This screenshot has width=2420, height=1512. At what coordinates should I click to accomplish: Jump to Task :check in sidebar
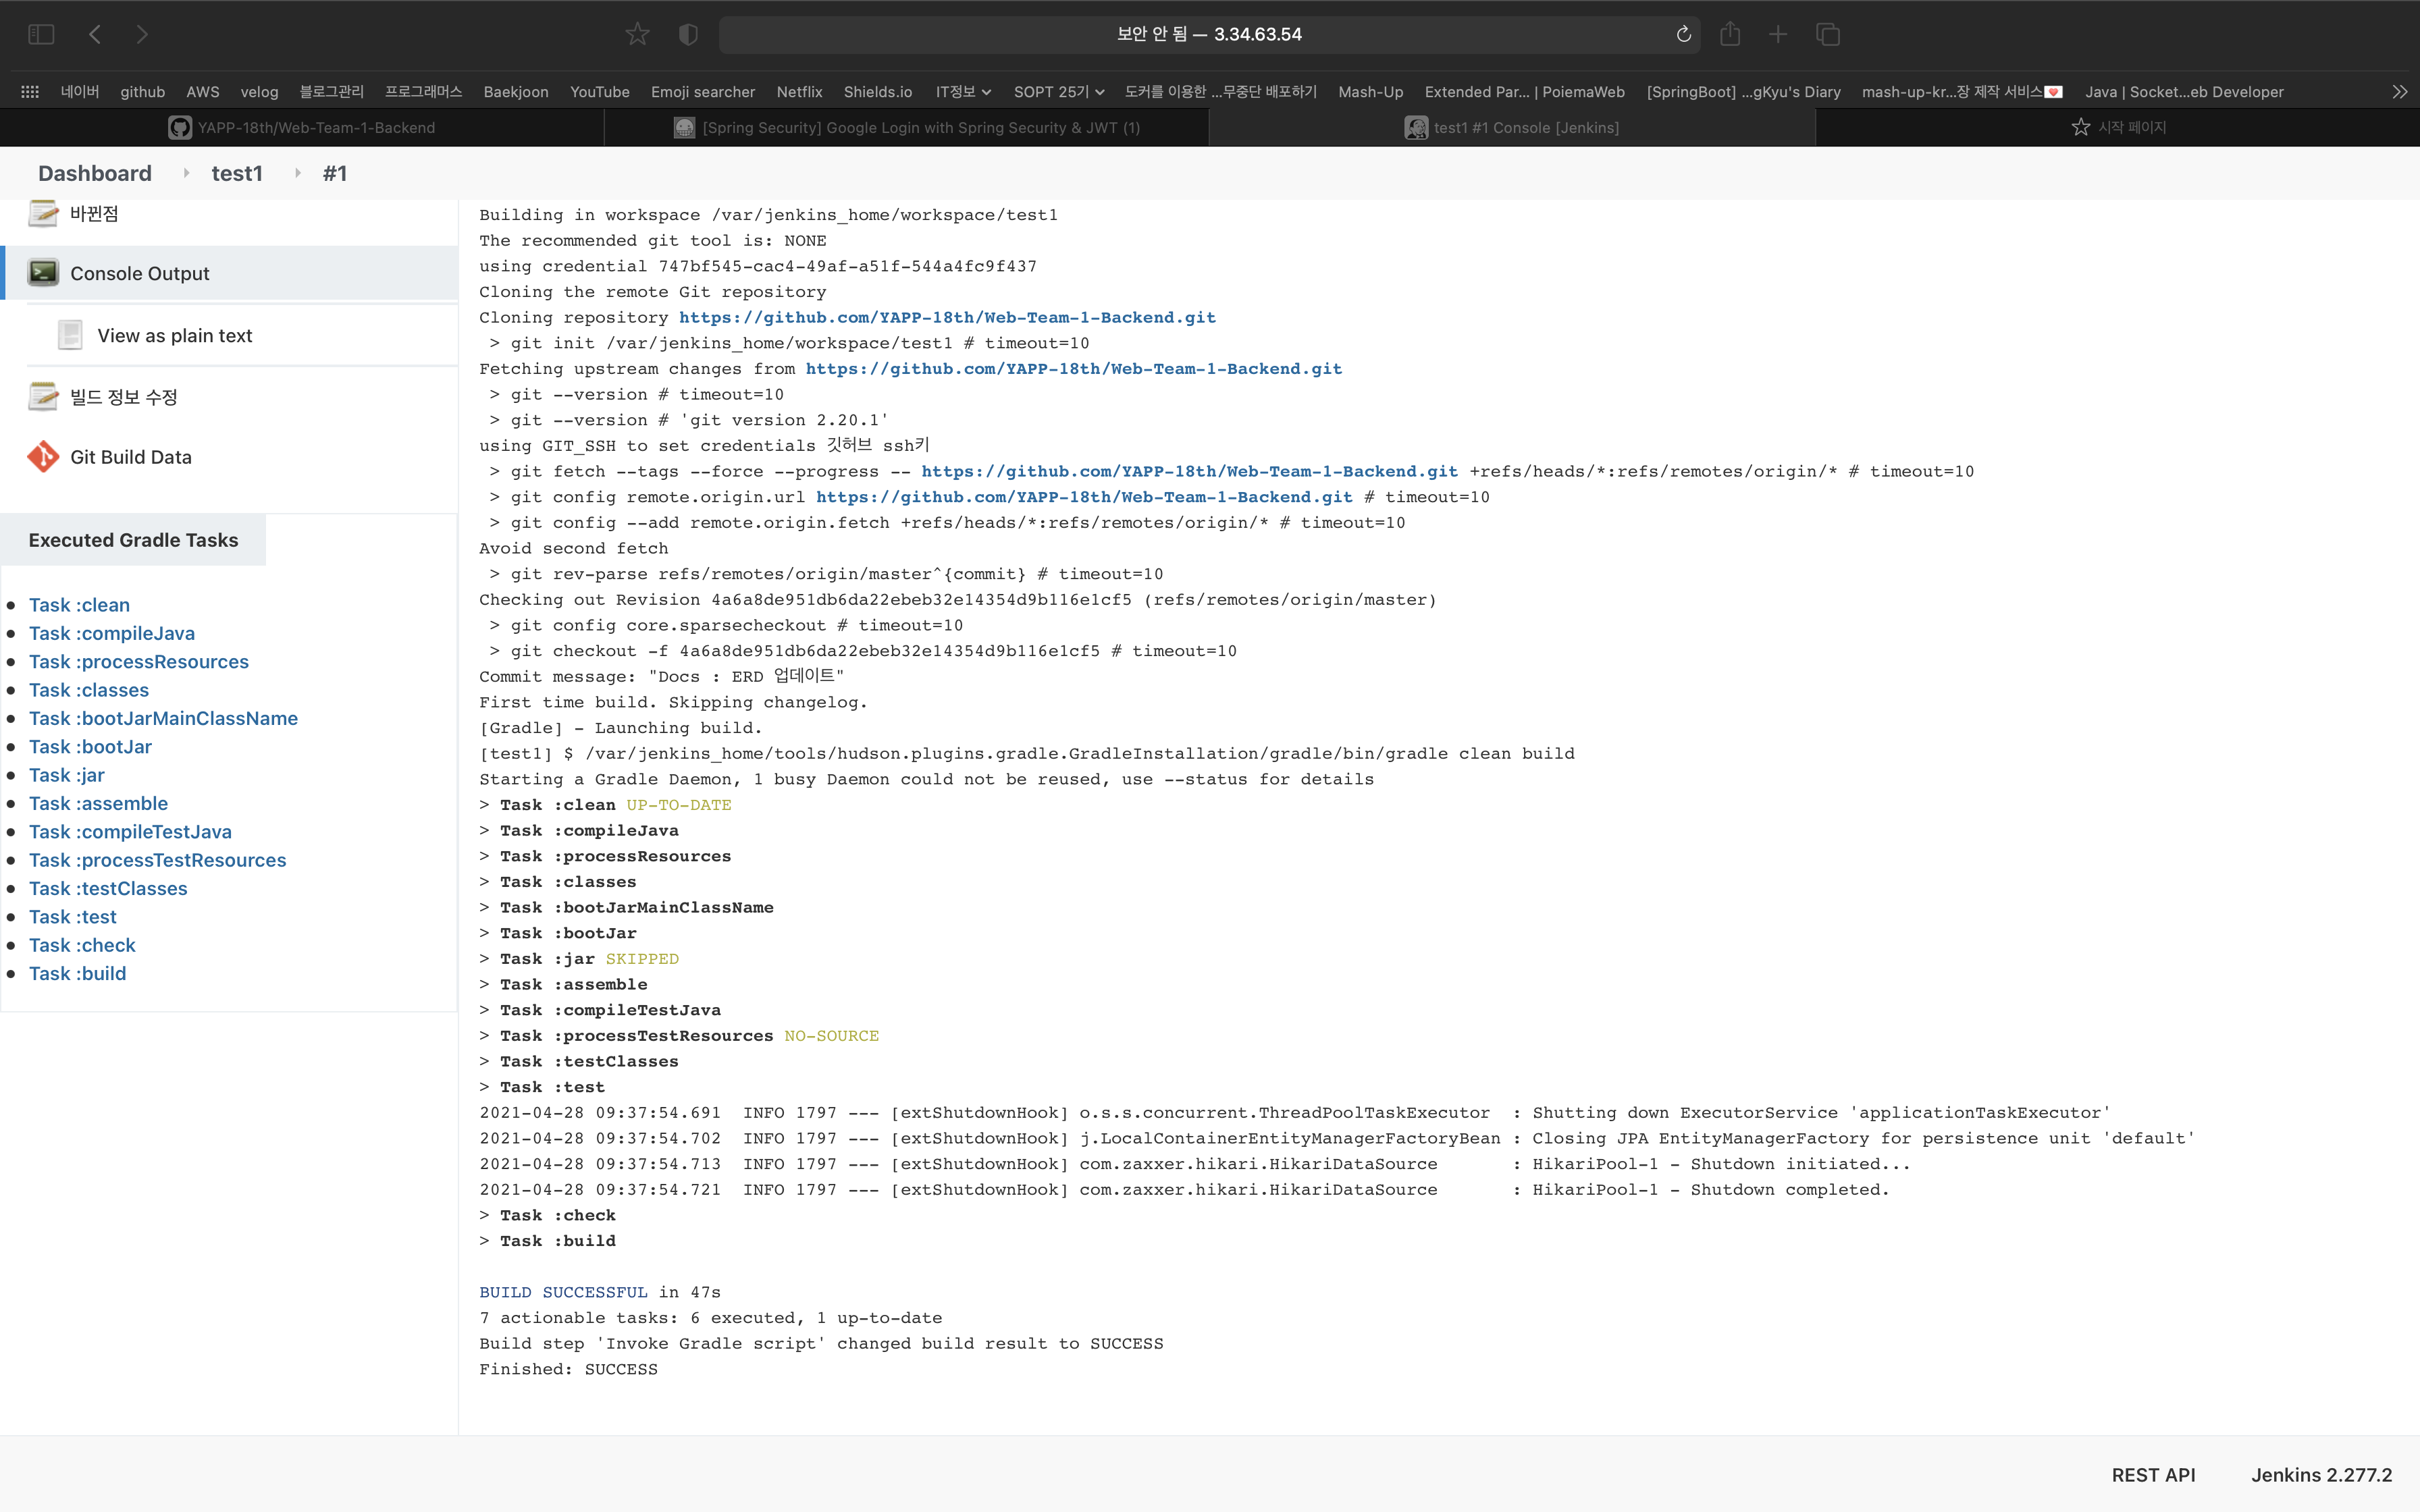(82, 945)
